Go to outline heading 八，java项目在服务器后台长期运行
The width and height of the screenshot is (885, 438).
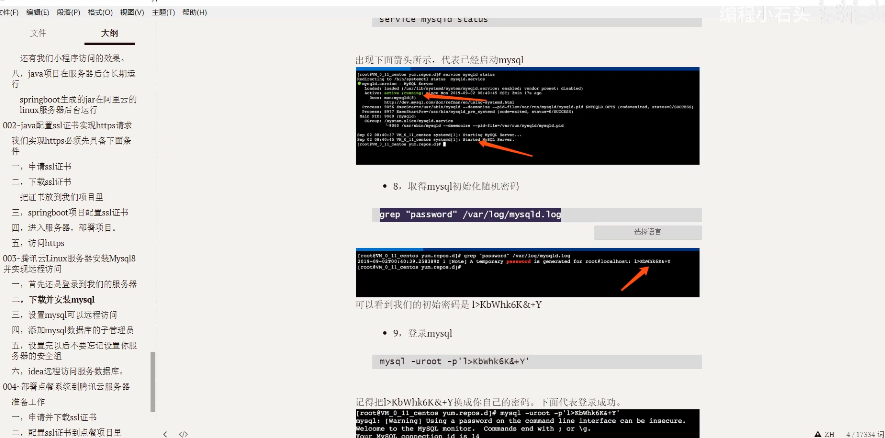pos(74,78)
